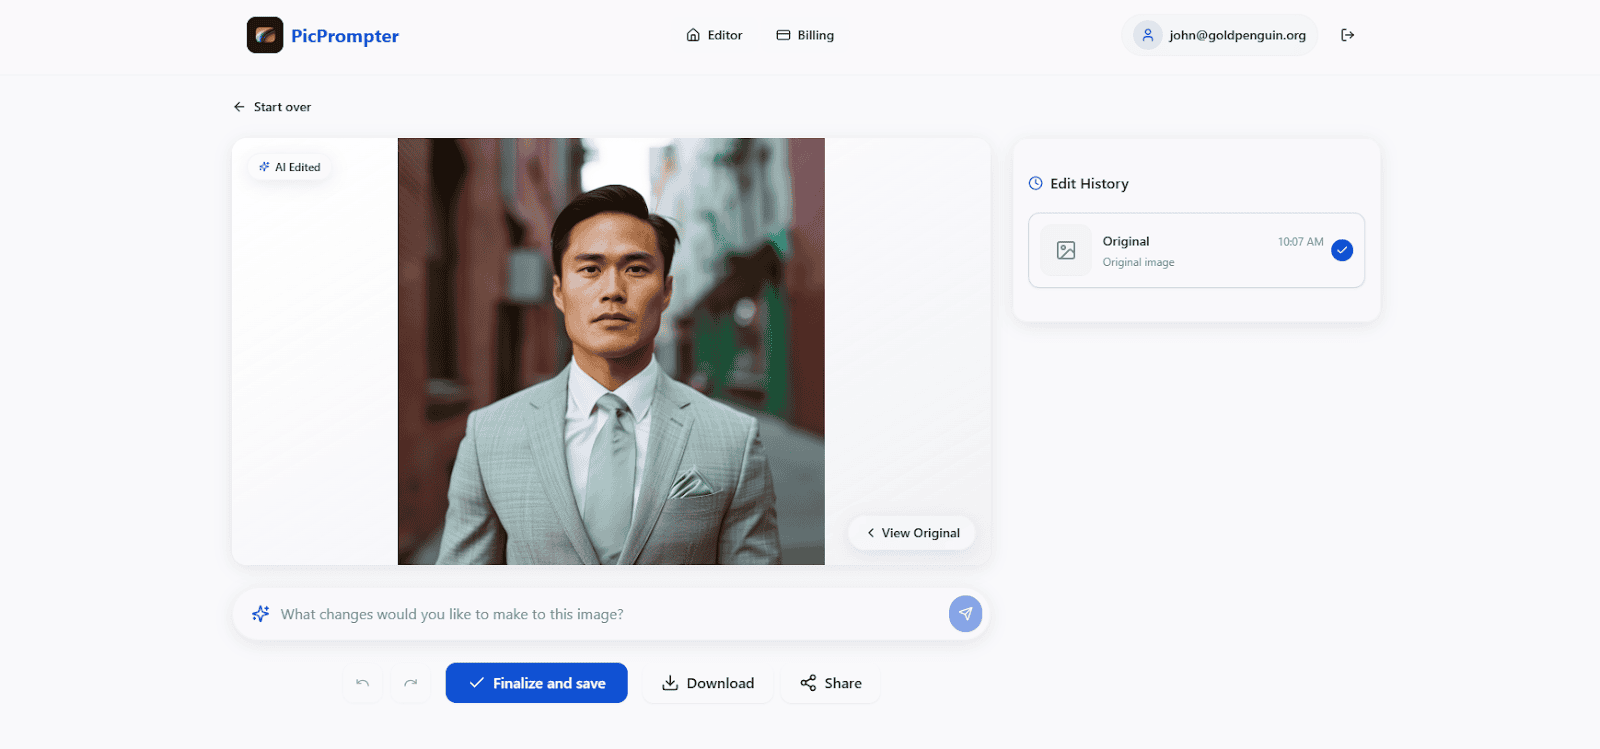Click the send prompt paper-plane icon
Screen dimensions: 1600x749
point(965,614)
